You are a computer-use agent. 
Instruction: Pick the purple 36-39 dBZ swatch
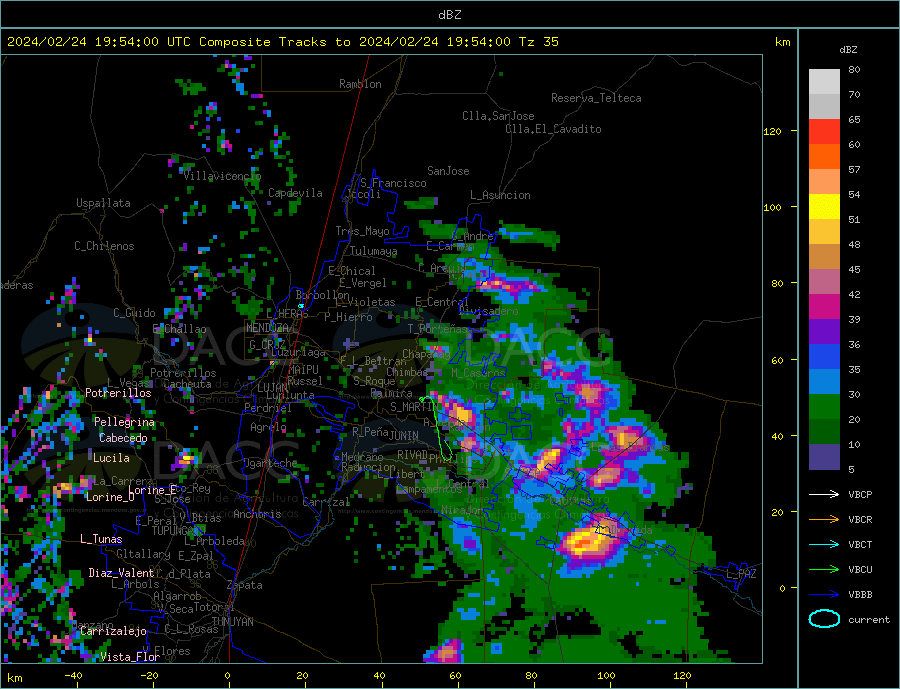tap(824, 332)
